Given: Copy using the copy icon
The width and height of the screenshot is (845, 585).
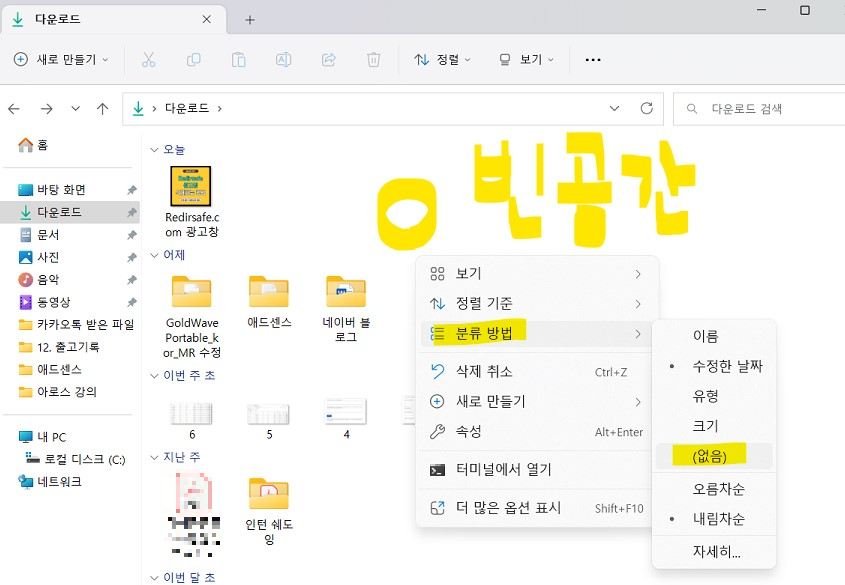Looking at the screenshot, I should click(194, 60).
